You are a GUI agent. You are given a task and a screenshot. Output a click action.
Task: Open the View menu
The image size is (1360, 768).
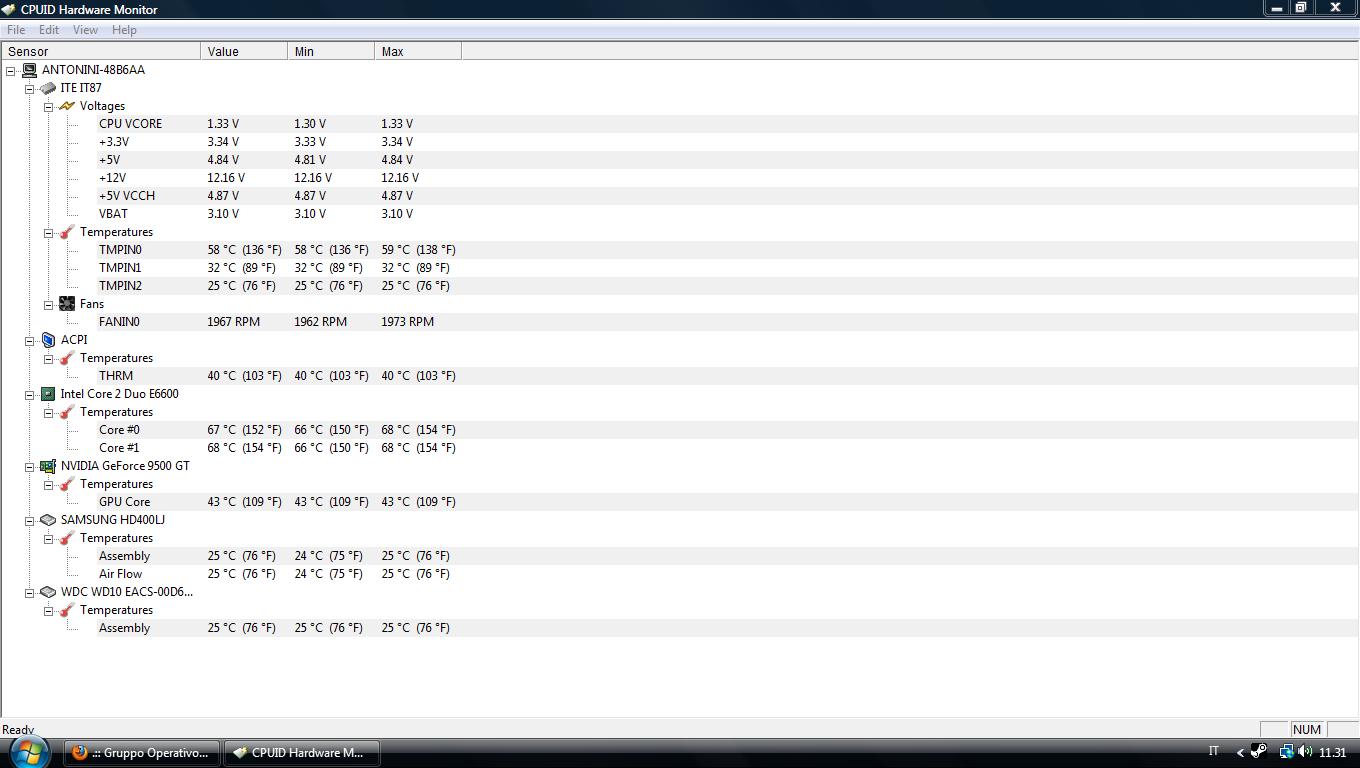click(85, 30)
